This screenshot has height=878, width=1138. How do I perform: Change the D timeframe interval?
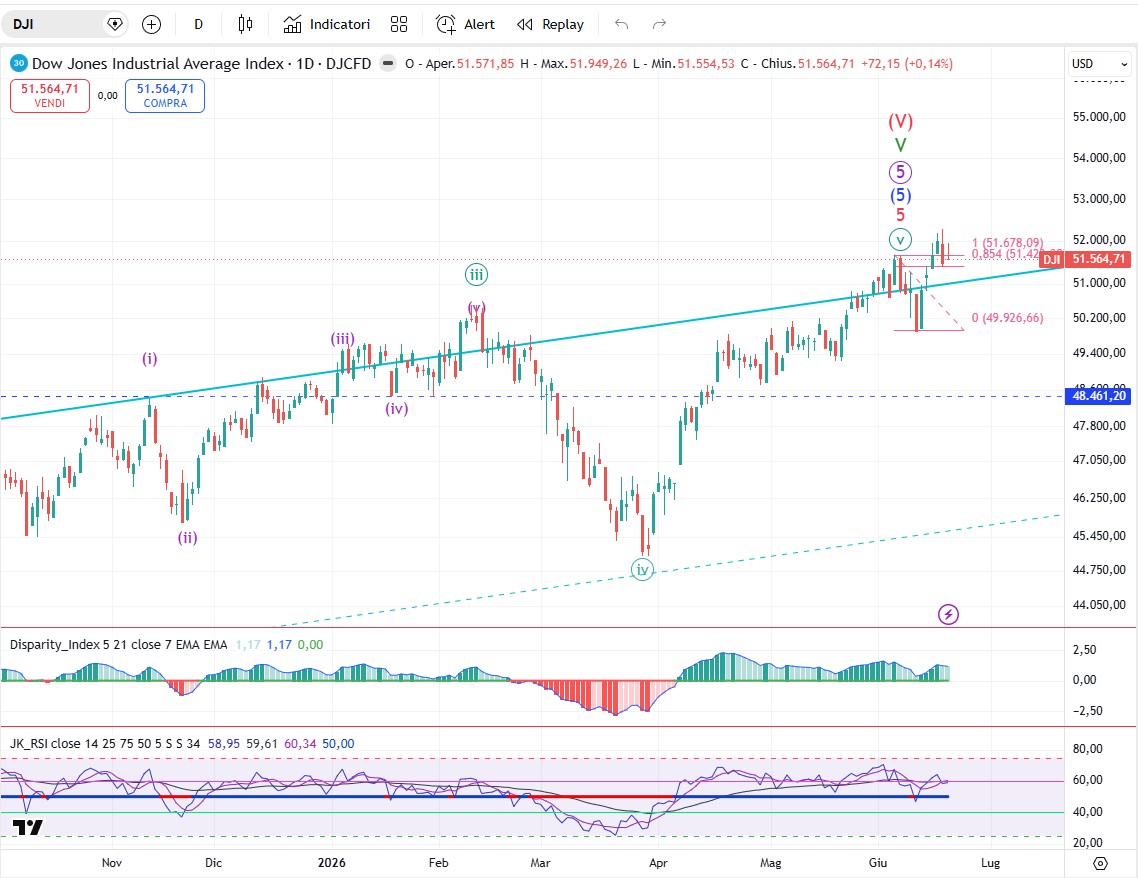click(198, 25)
